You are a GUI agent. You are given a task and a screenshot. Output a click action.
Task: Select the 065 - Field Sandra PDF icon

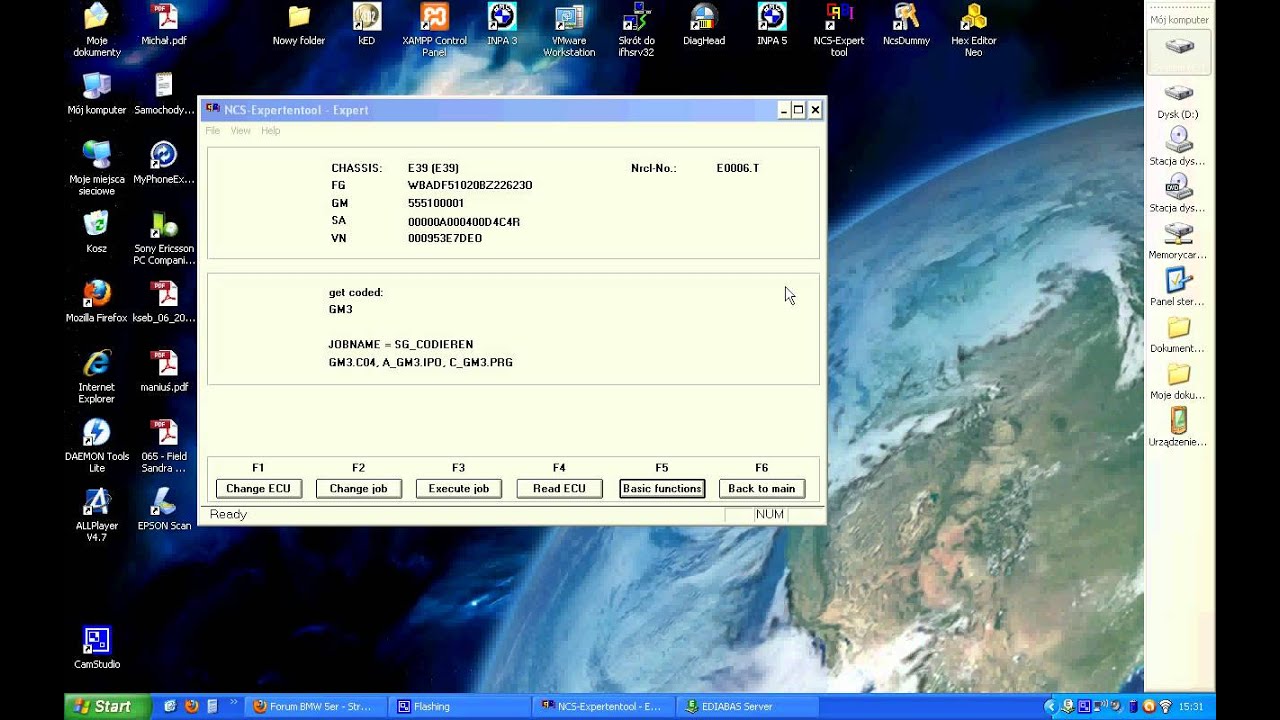[x=163, y=445]
